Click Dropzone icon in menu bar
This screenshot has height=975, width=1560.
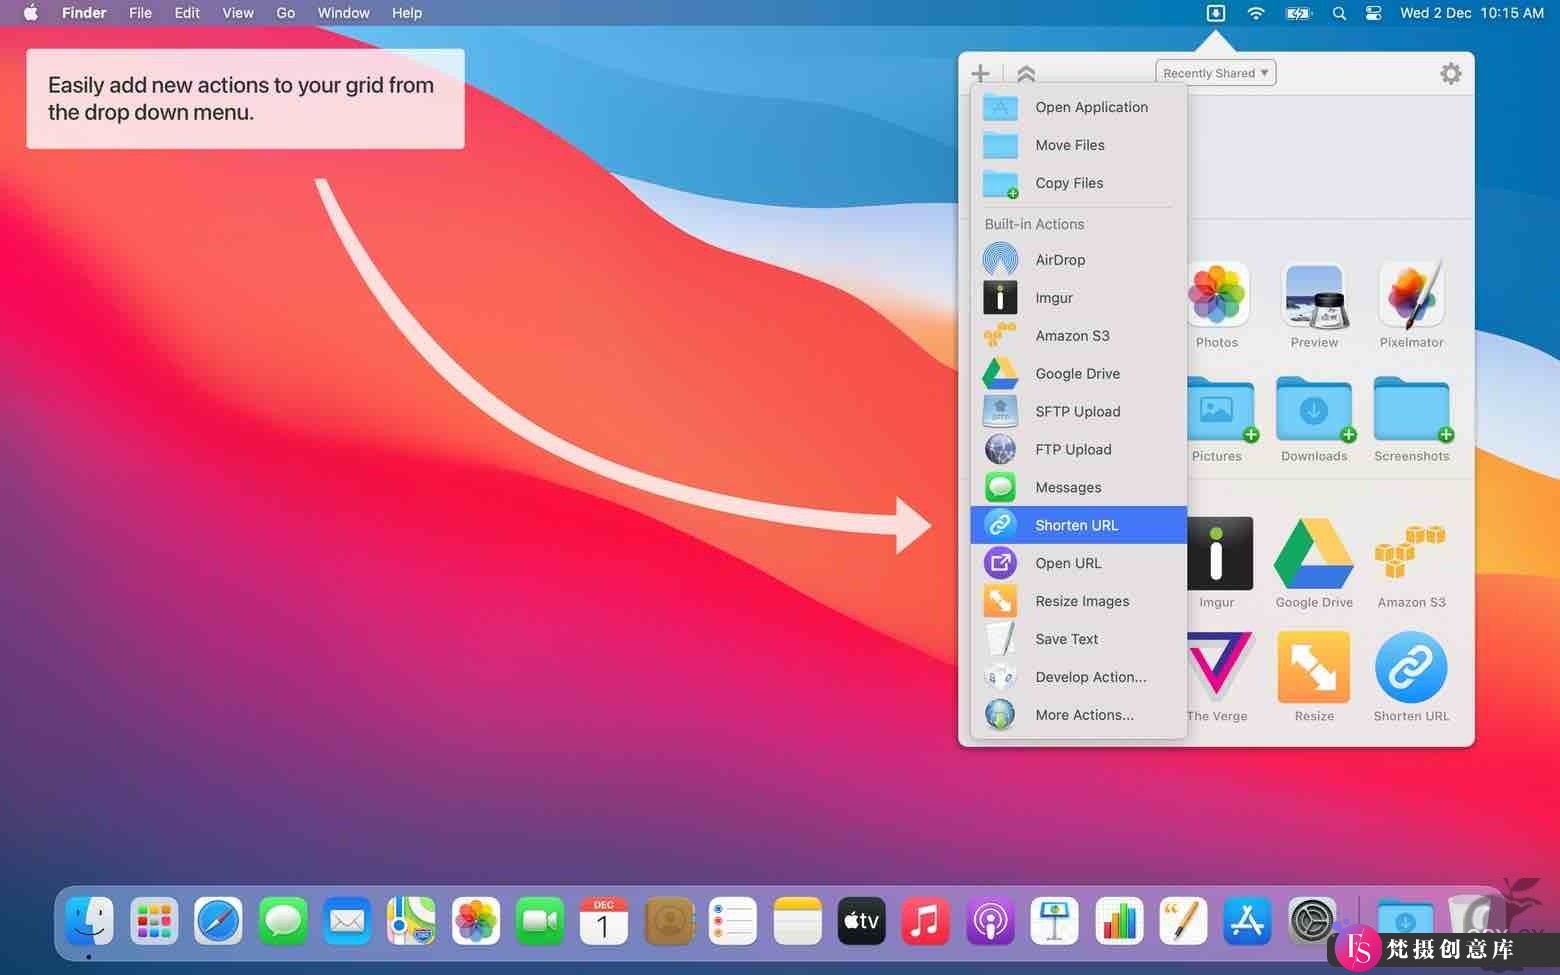tap(1216, 13)
